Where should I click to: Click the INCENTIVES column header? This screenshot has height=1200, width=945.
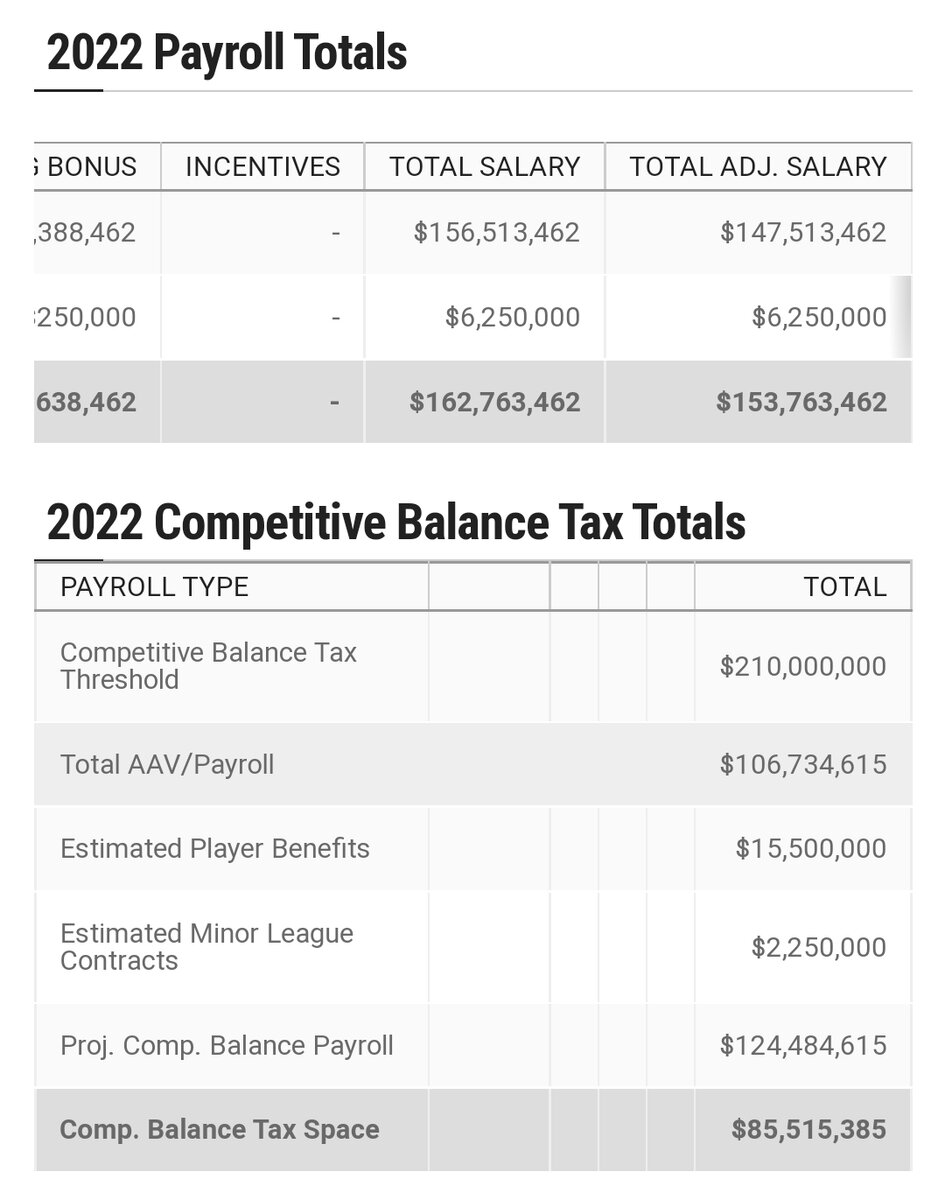[263, 166]
